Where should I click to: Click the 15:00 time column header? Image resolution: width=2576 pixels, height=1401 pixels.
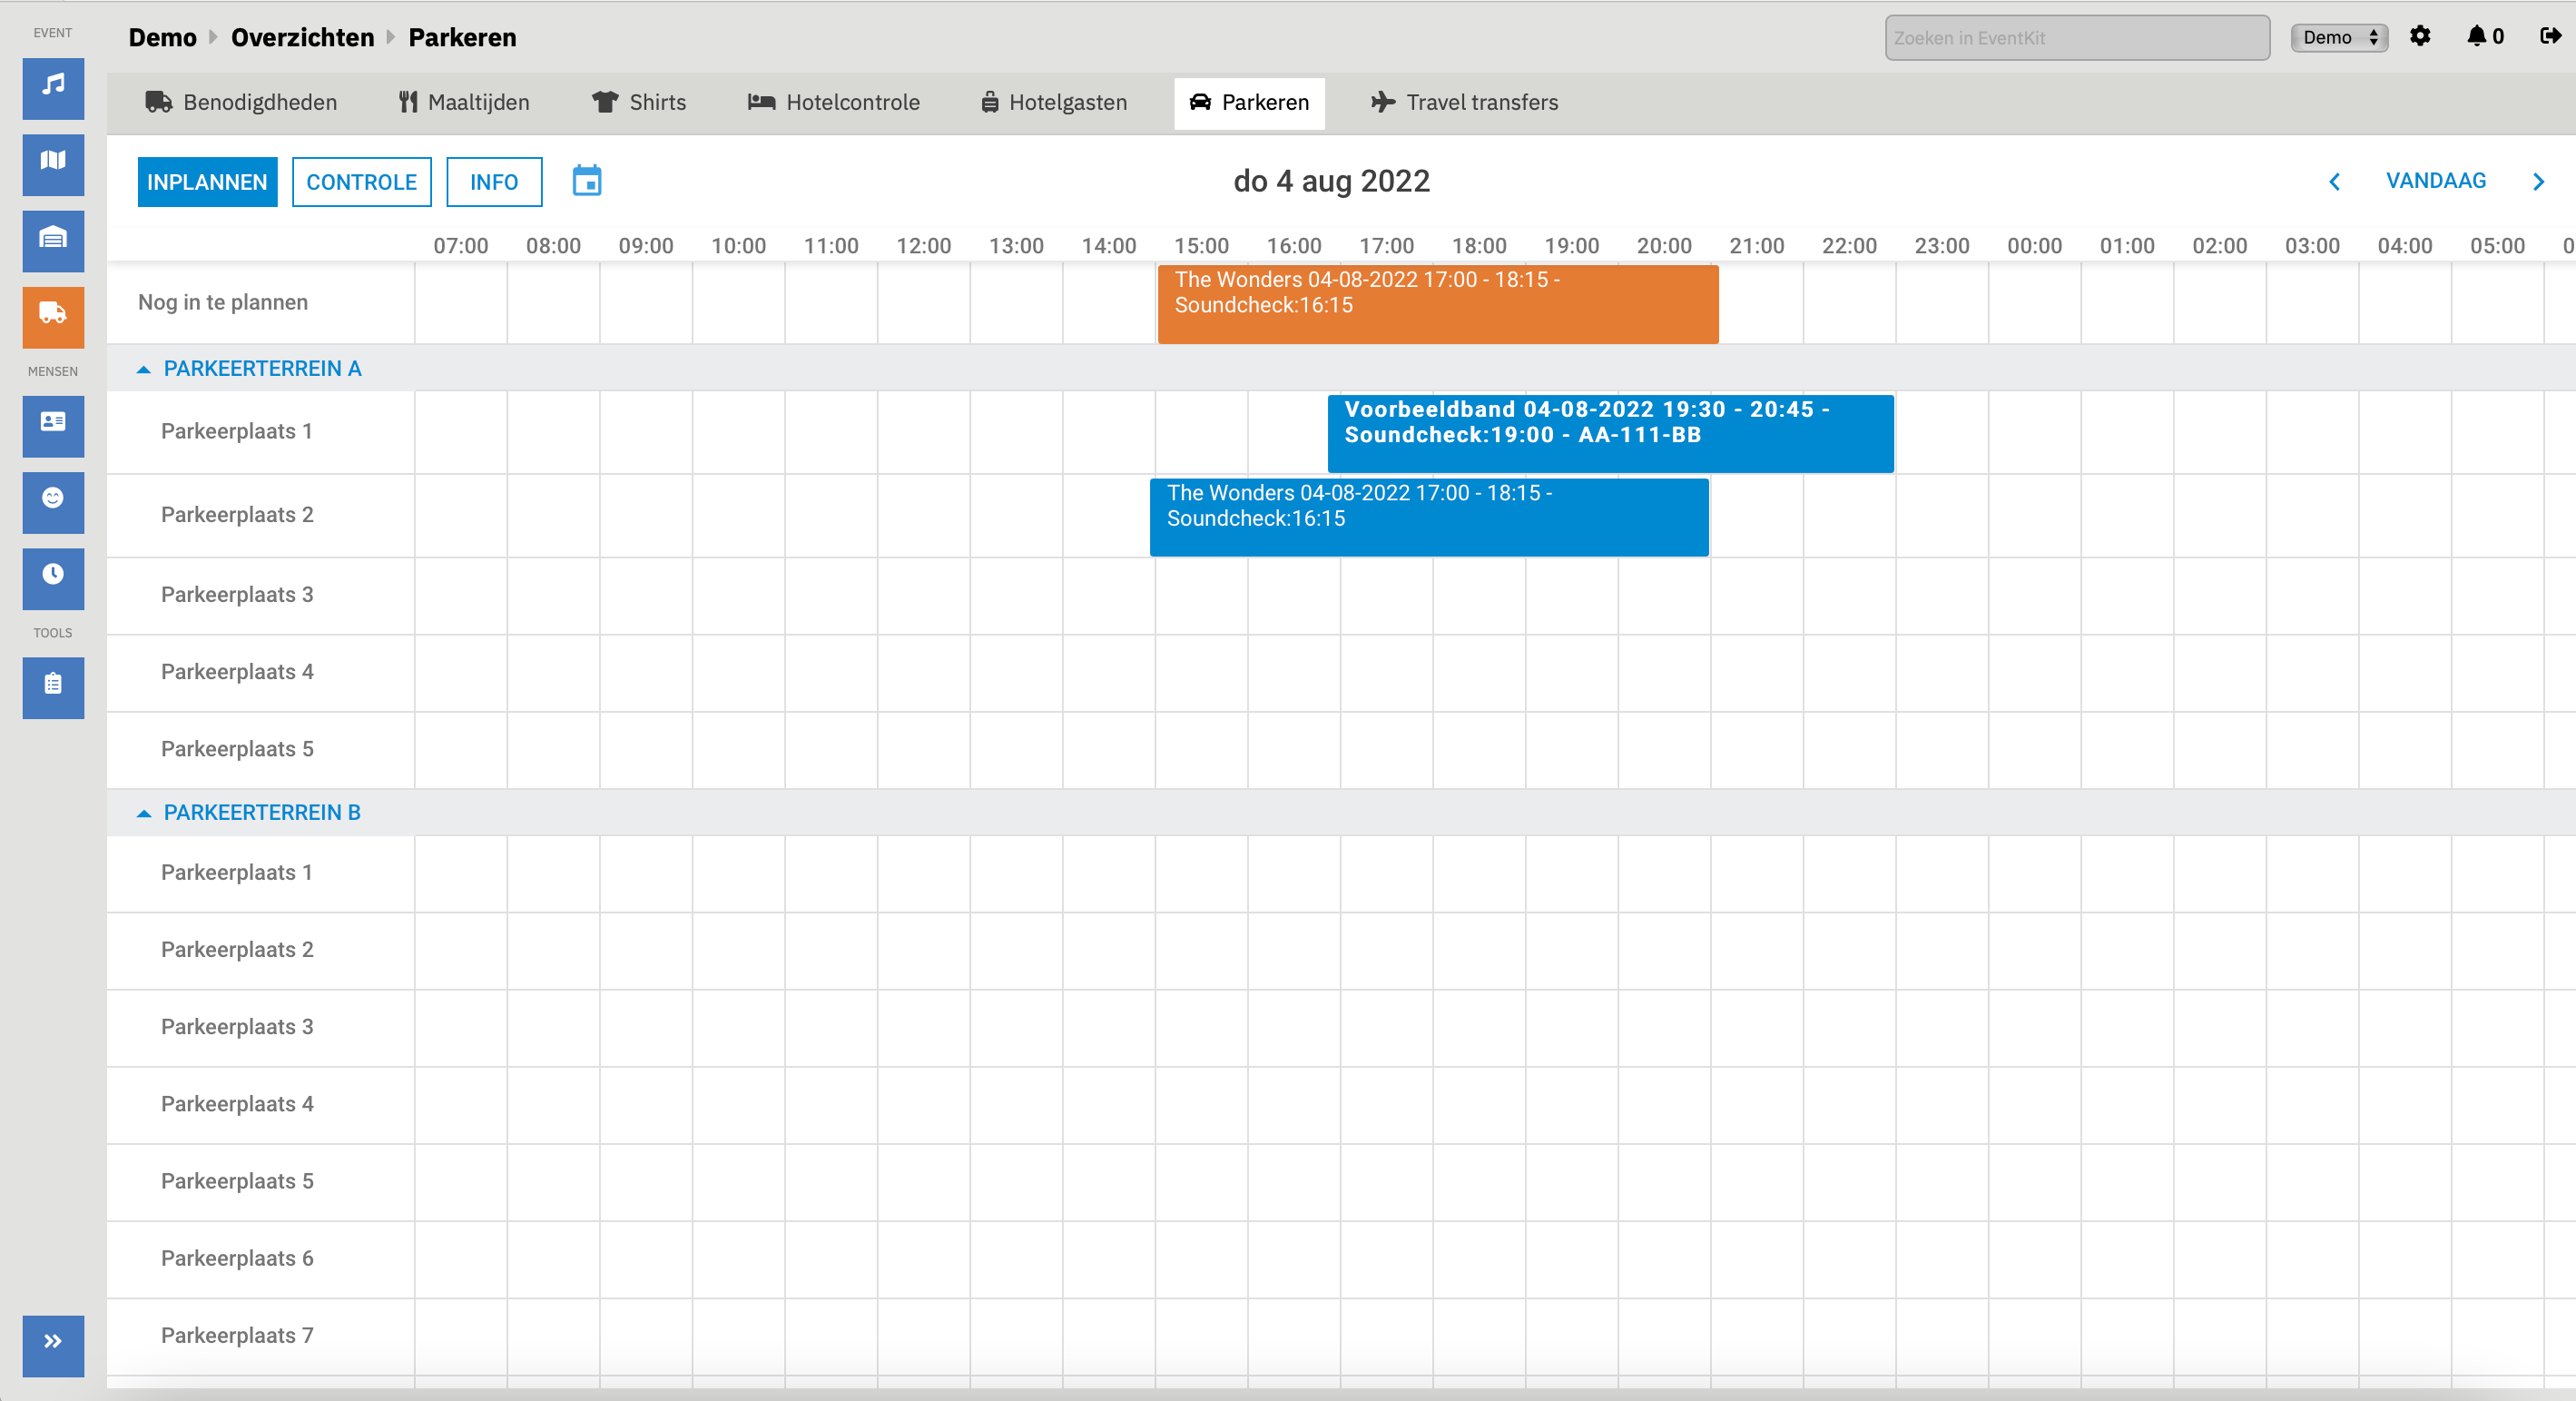click(x=1201, y=246)
